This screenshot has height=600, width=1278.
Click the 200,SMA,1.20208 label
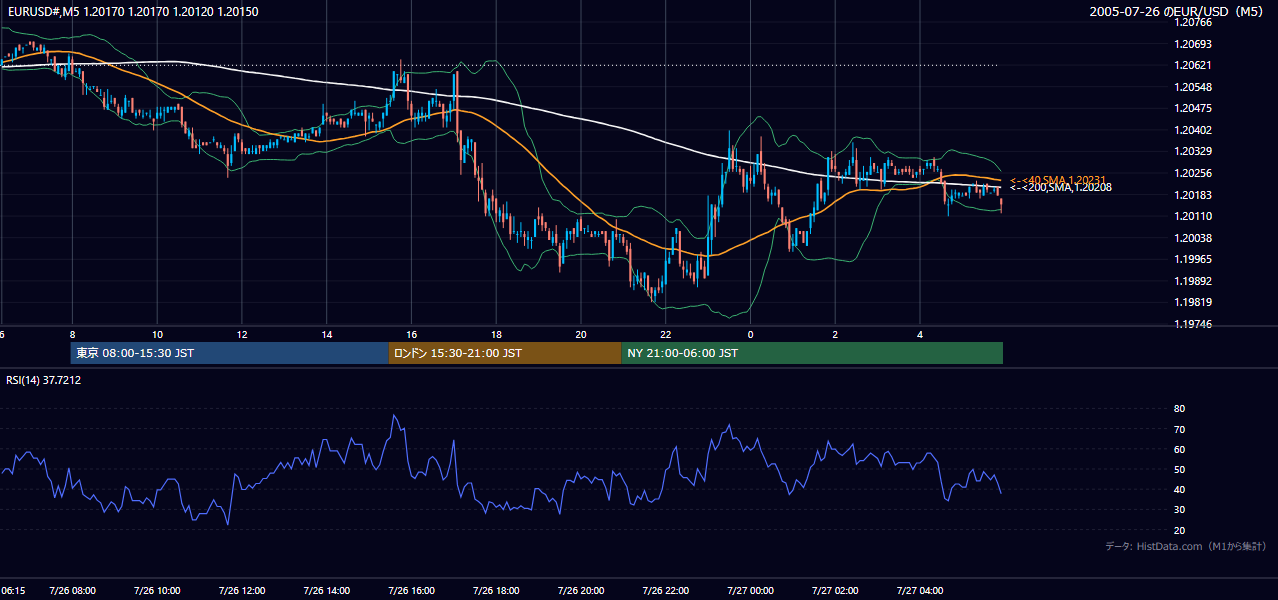(1060, 188)
